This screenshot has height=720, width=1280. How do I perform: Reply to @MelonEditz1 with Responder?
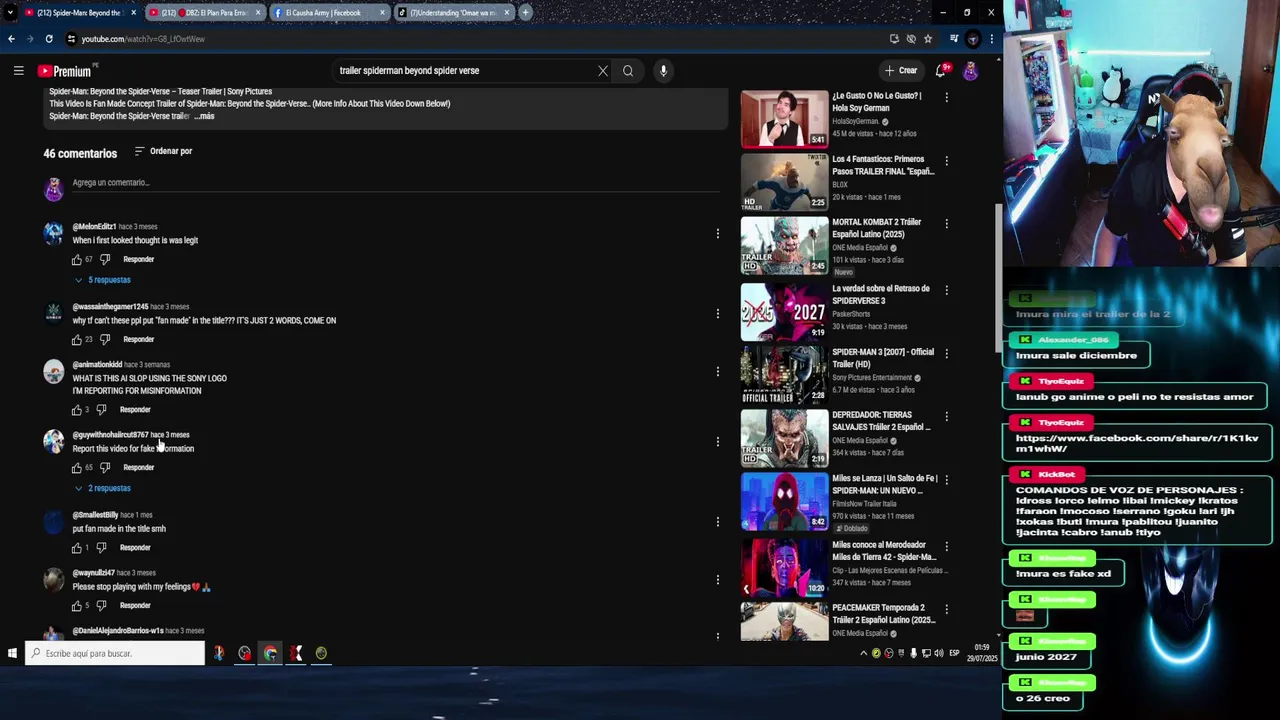[x=138, y=259]
